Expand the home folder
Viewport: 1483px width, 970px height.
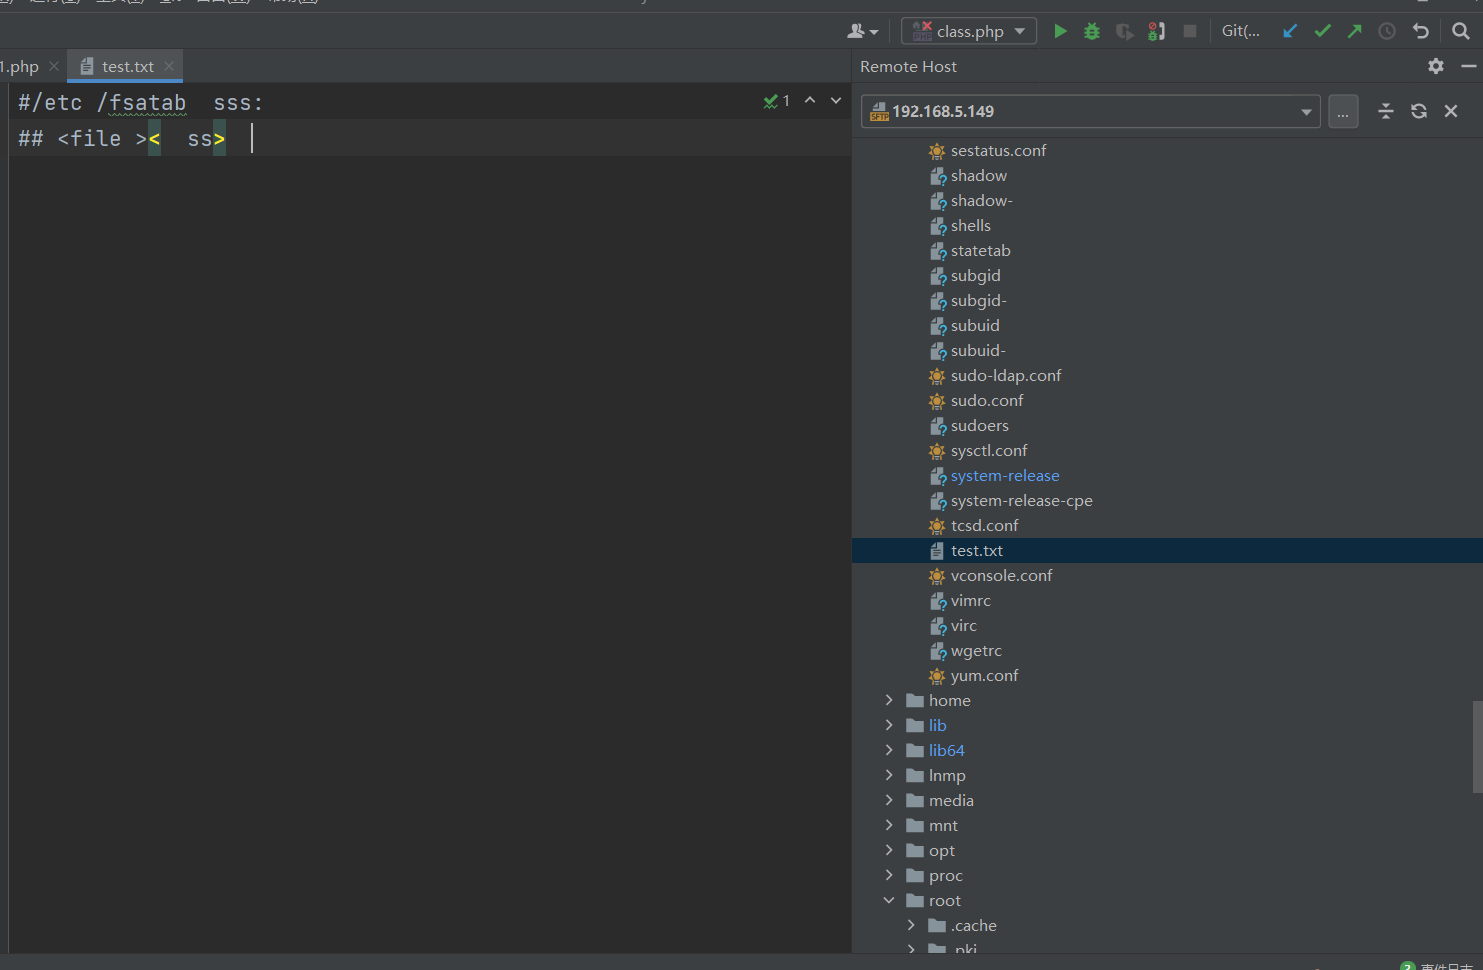click(x=889, y=700)
